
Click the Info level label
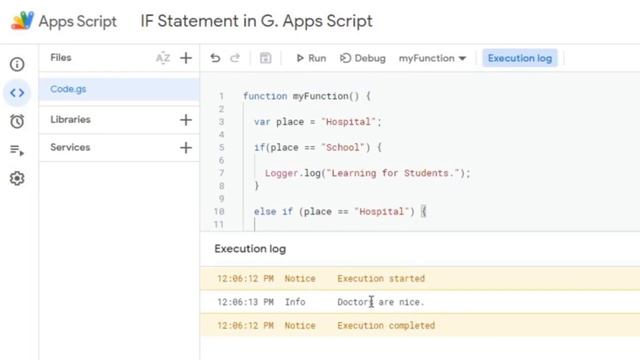point(295,302)
